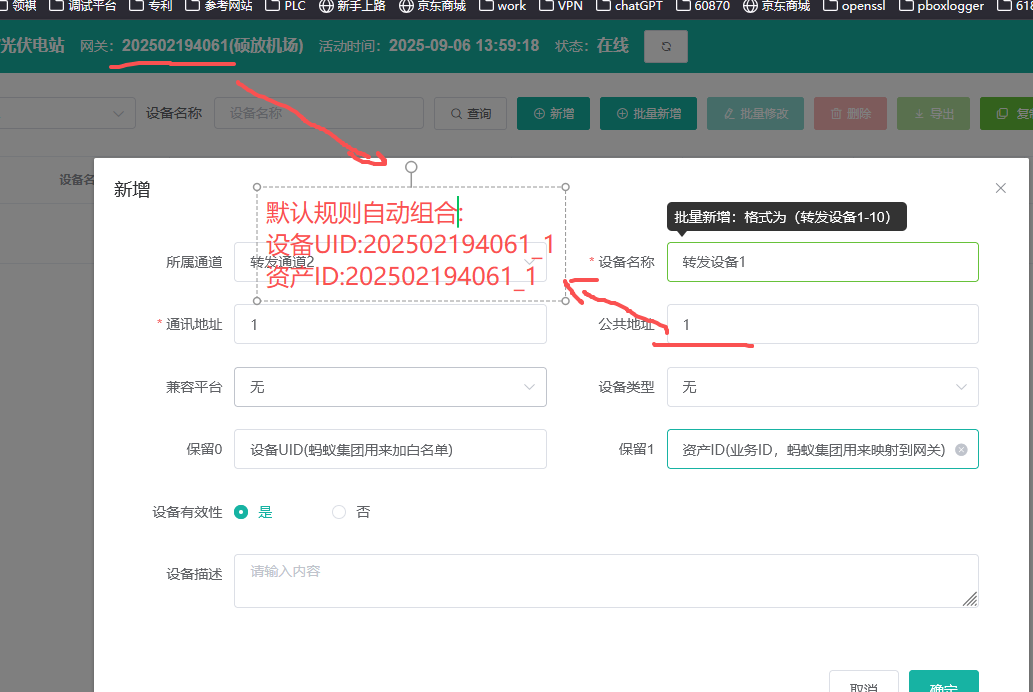
Task: Click the 查询 search button
Action: click(x=471, y=114)
